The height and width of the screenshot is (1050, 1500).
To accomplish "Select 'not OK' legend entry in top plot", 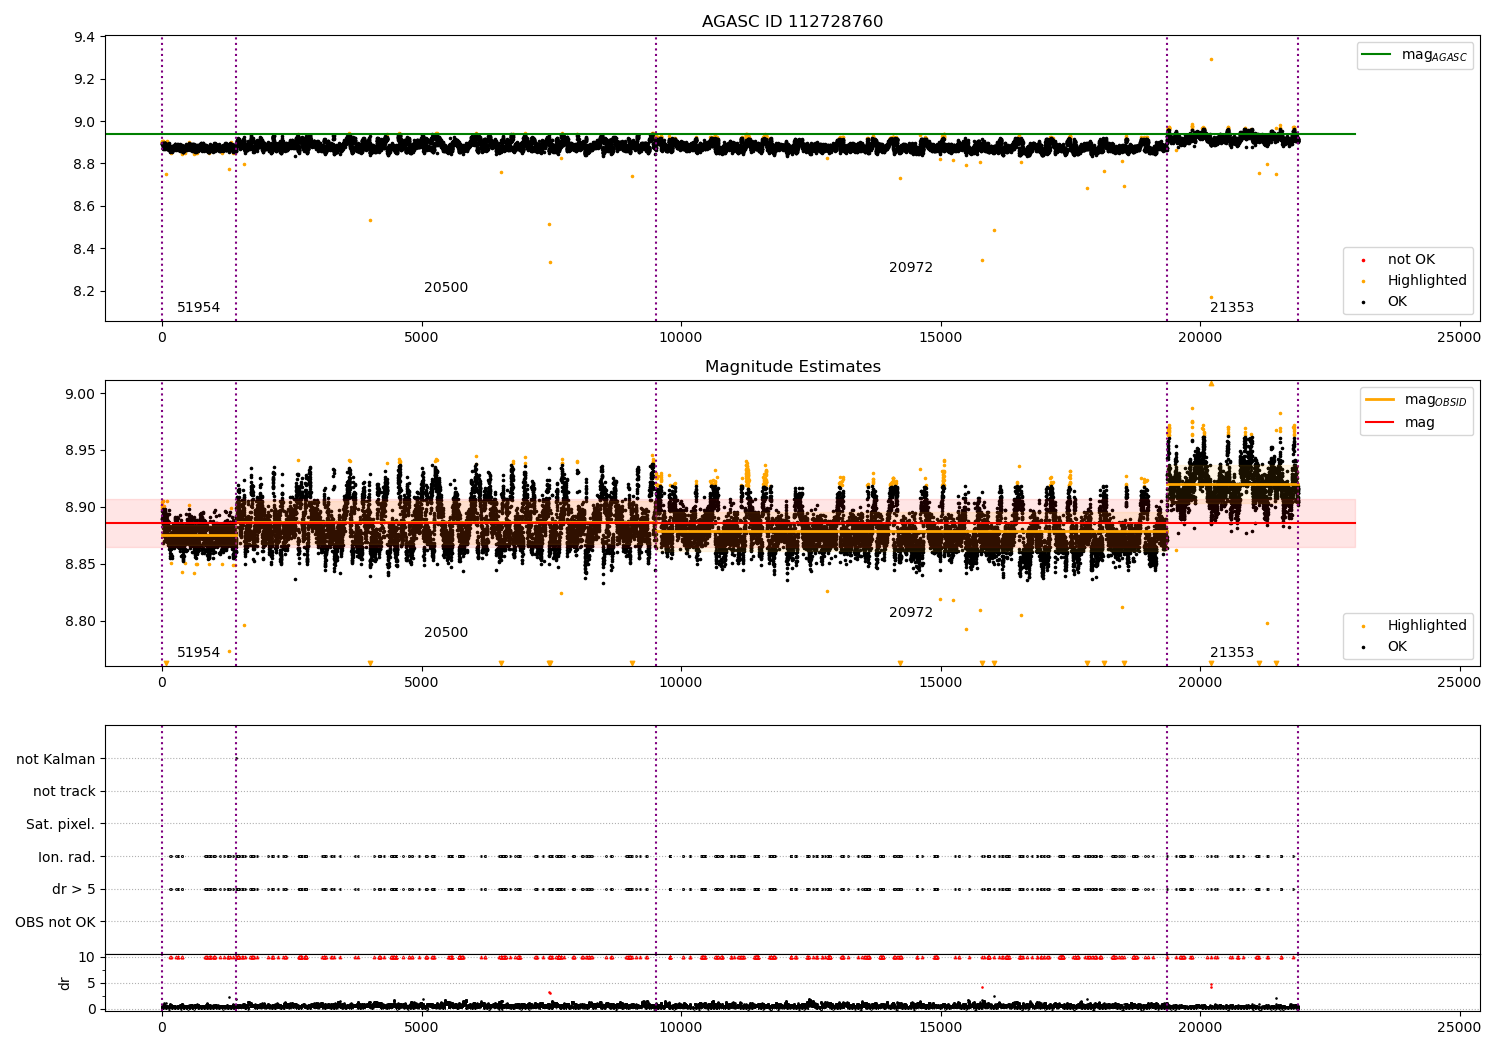I will coord(1409,260).
